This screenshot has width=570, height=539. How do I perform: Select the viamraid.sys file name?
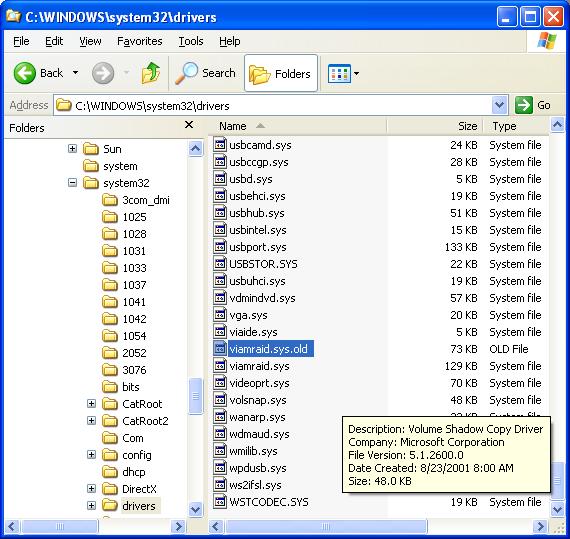pyautogui.click(x=259, y=366)
